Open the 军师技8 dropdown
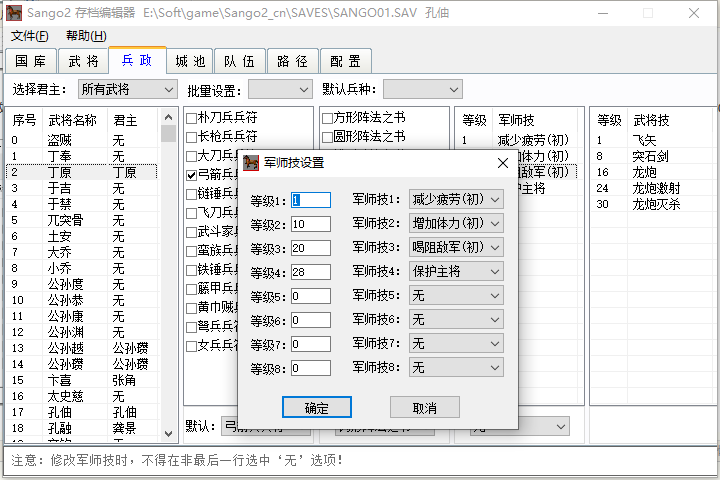The width and height of the screenshot is (720, 480). [456, 367]
